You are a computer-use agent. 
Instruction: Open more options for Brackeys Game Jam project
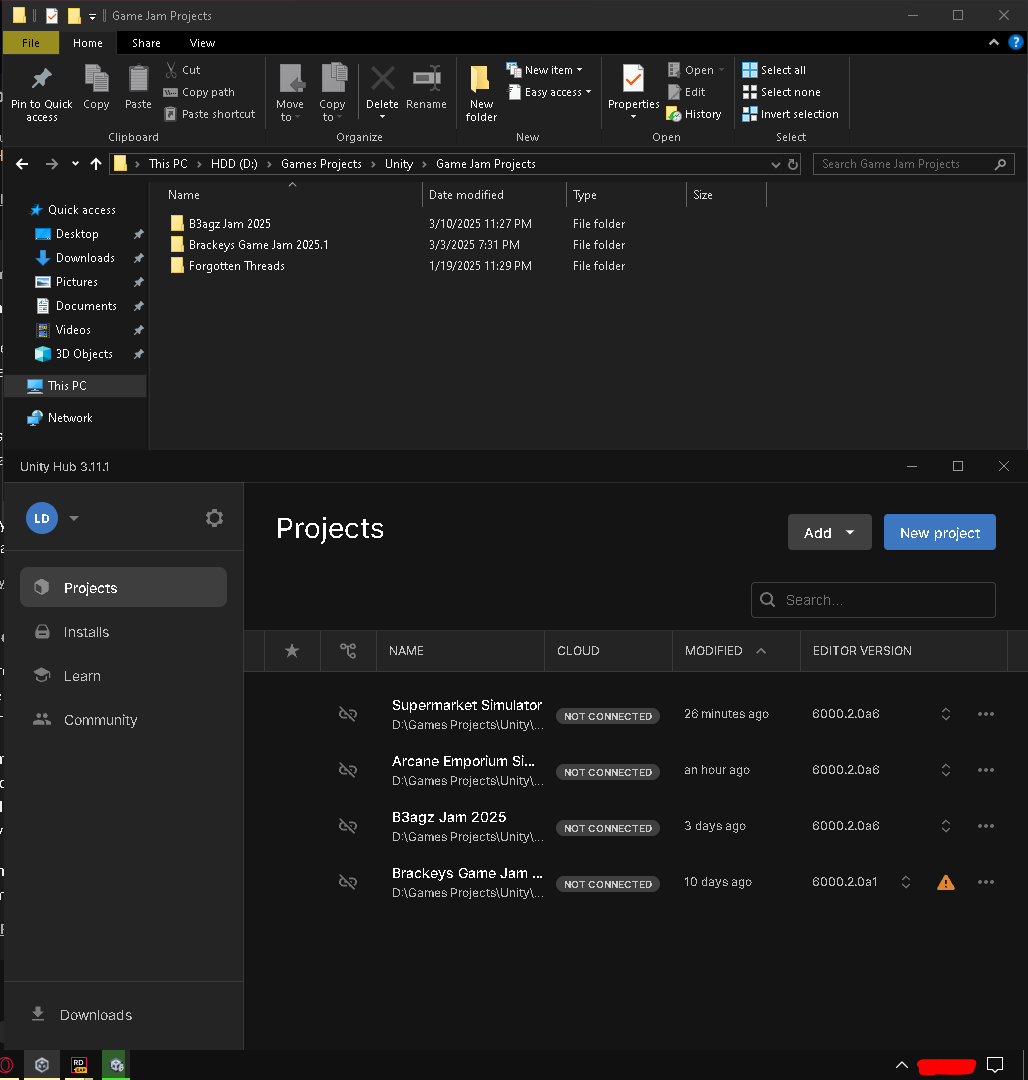click(x=986, y=882)
